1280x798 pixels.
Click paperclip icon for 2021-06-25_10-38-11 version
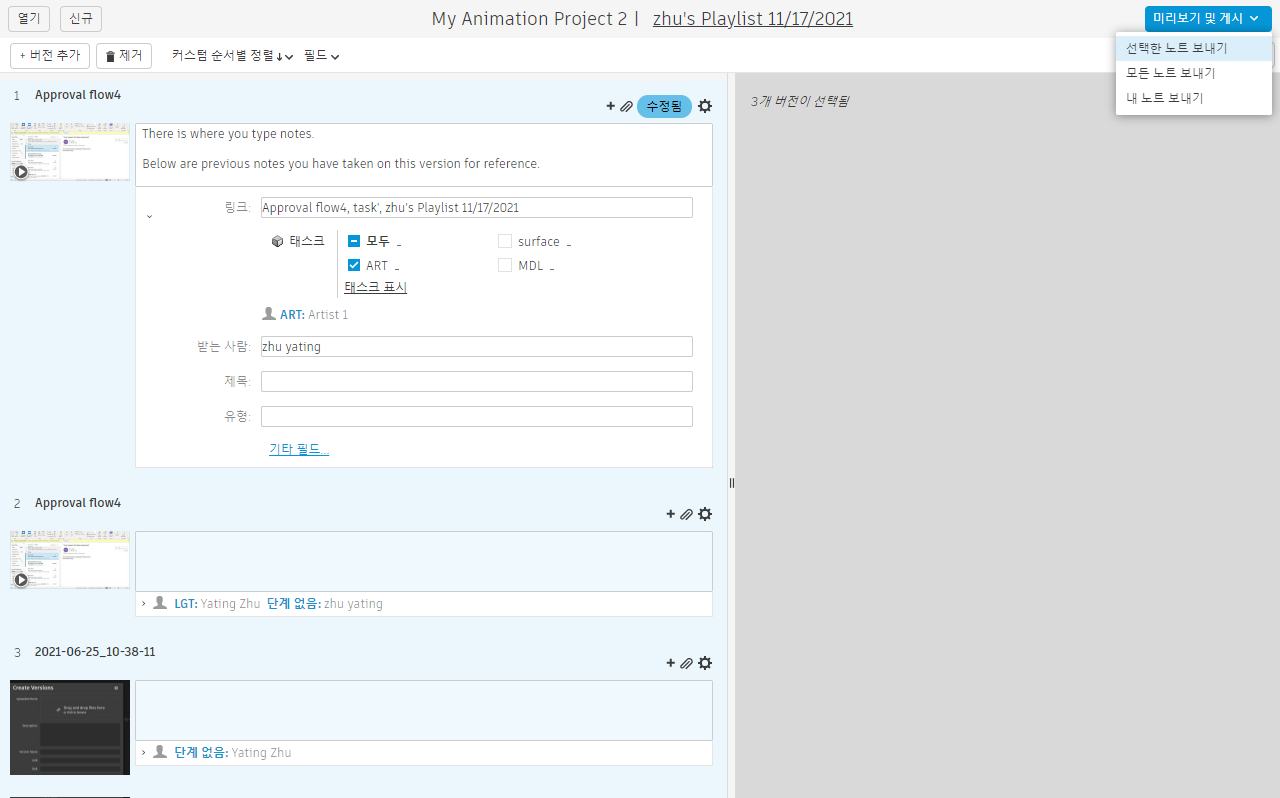[686, 663]
